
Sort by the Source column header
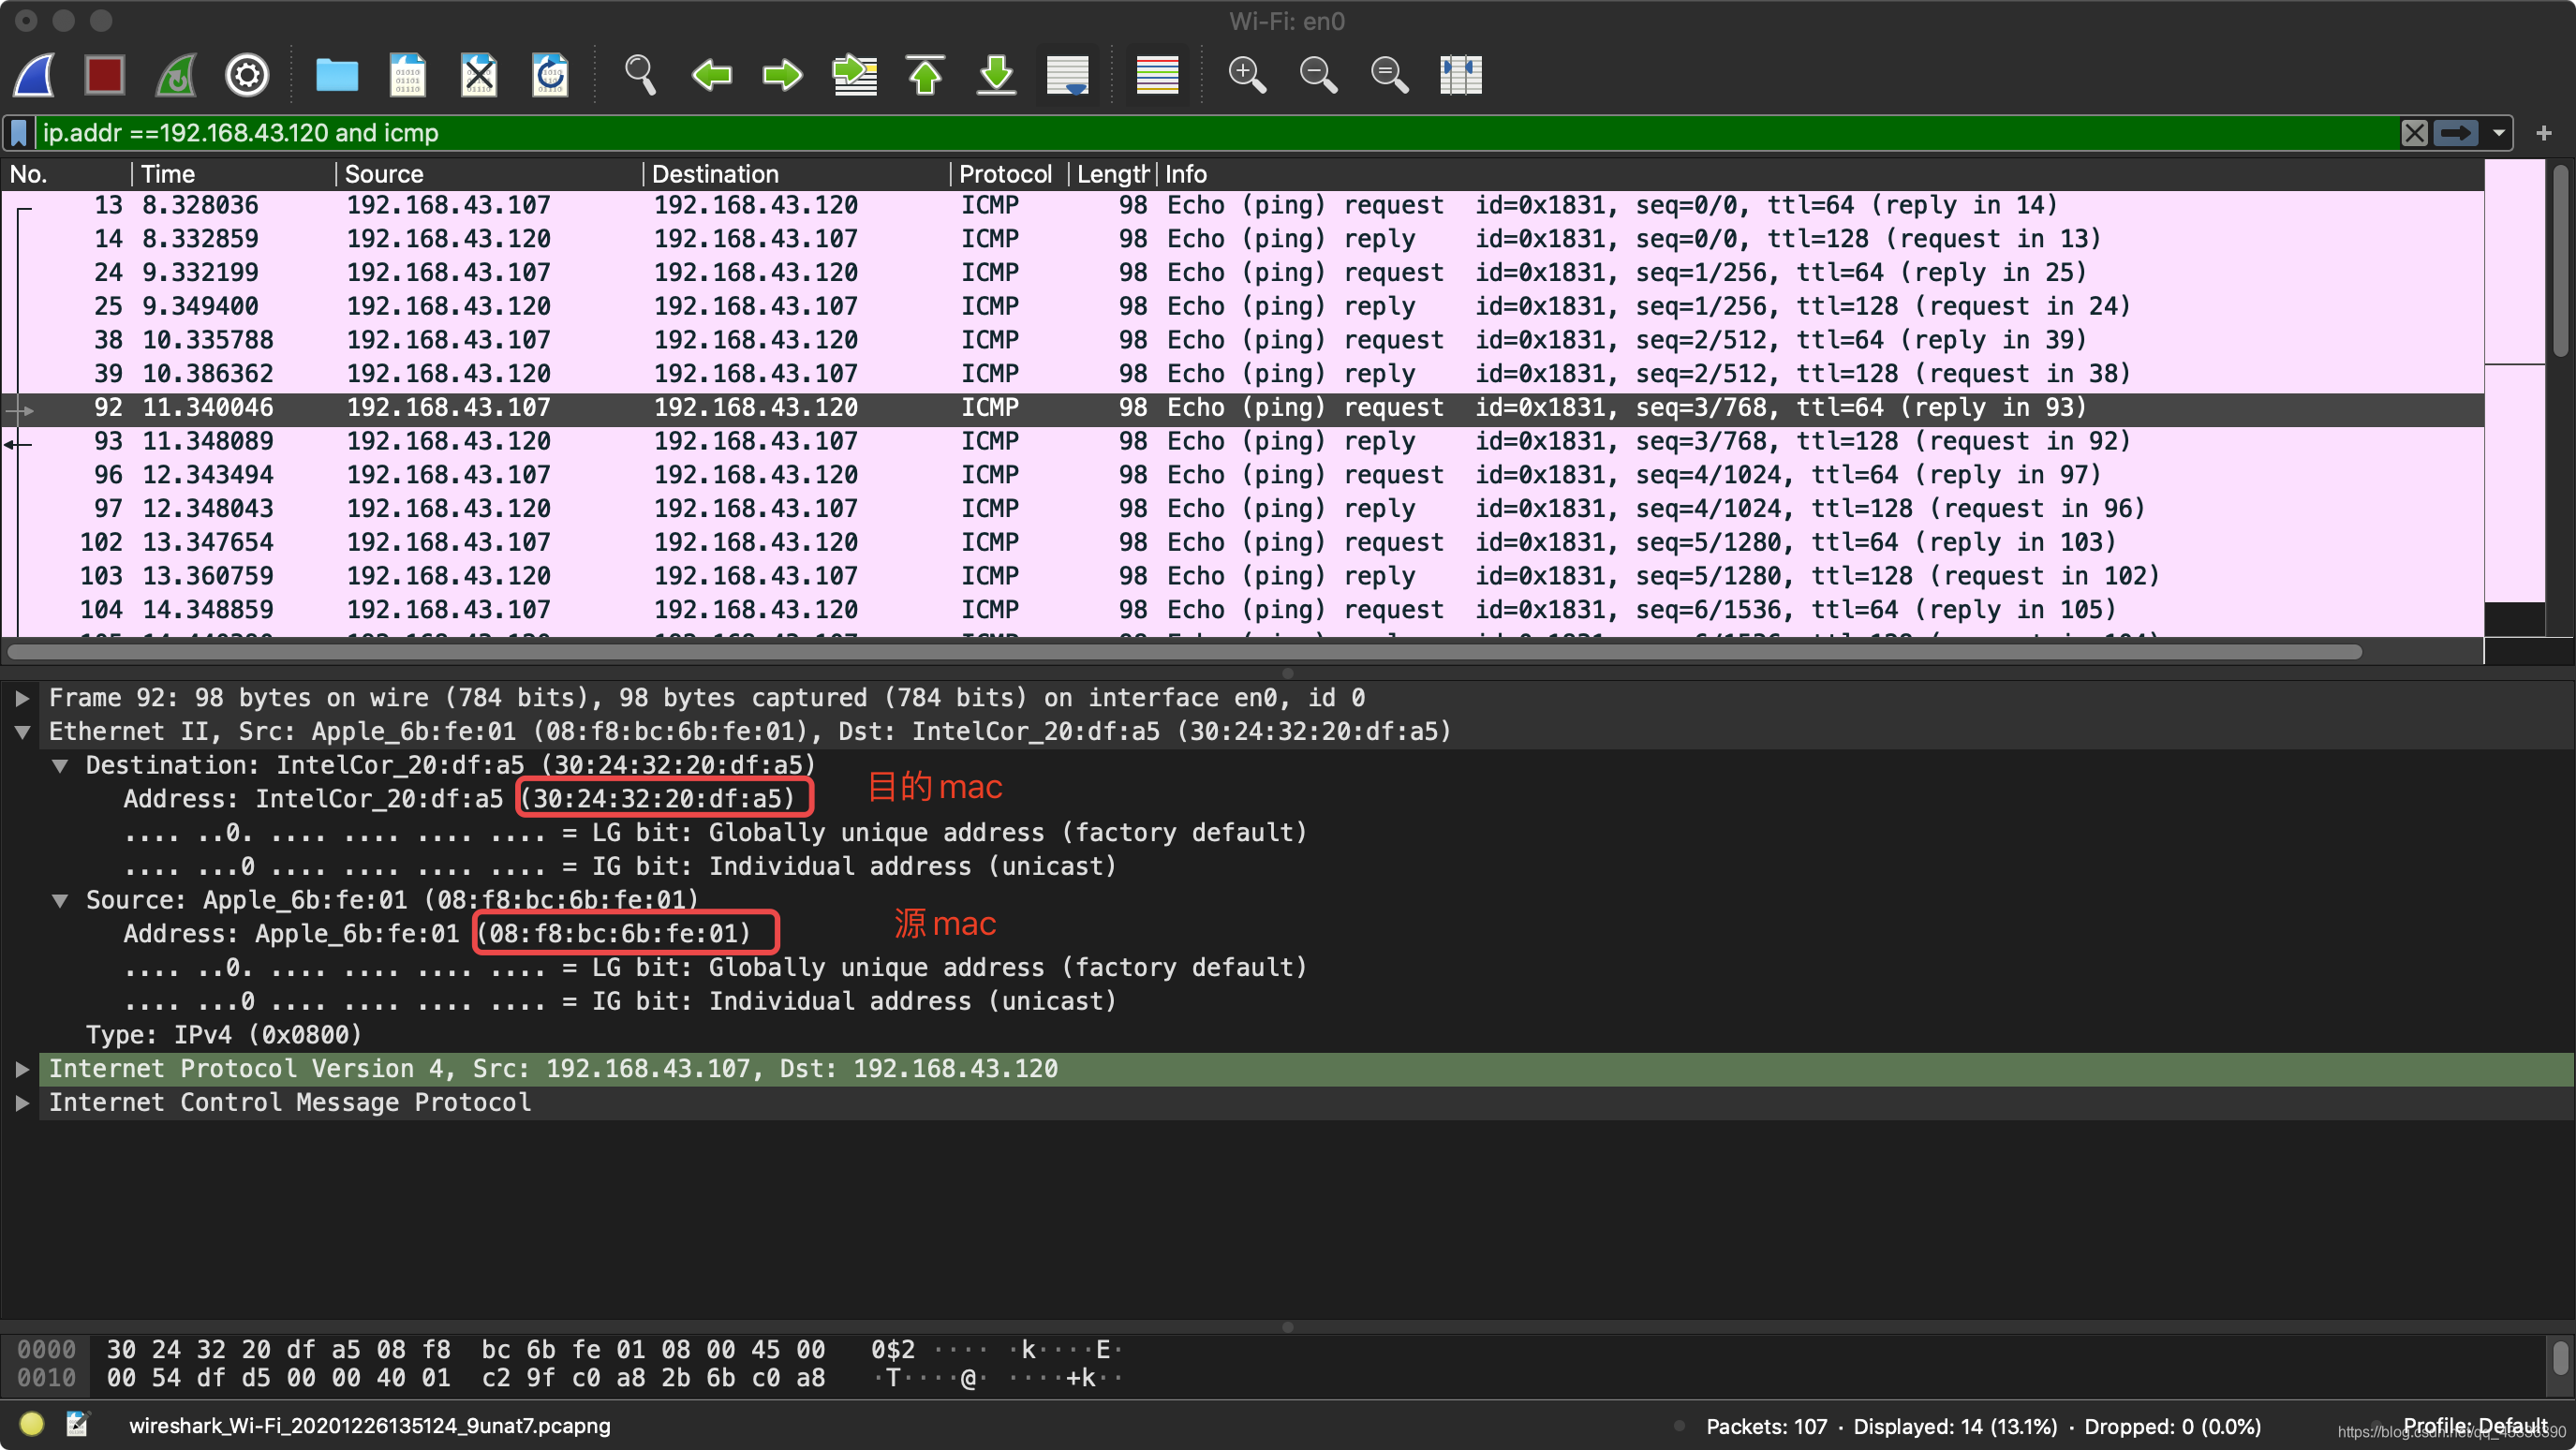[488, 174]
